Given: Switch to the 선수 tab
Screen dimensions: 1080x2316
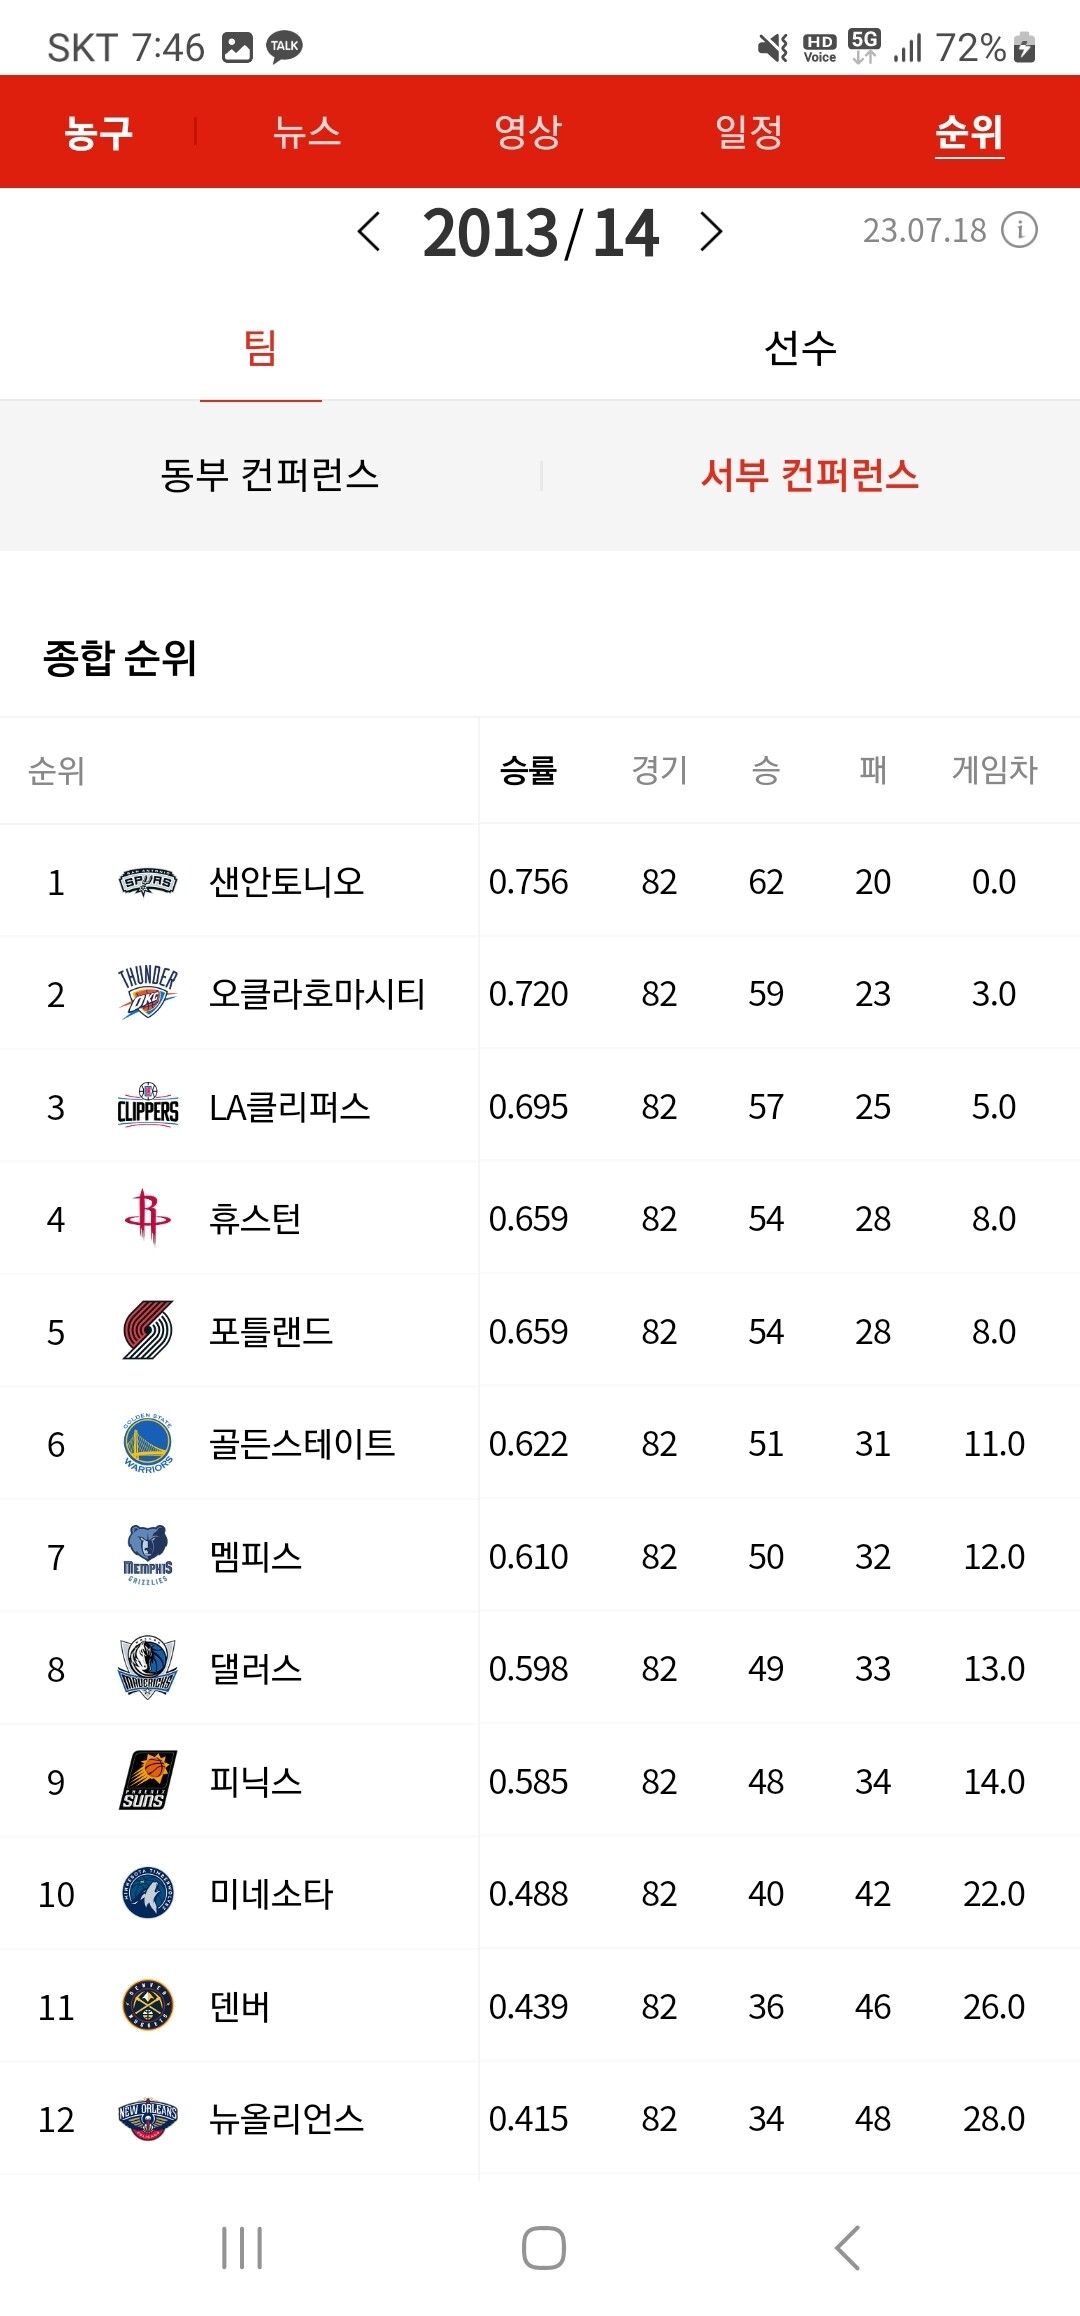Looking at the screenshot, I should point(801,349).
